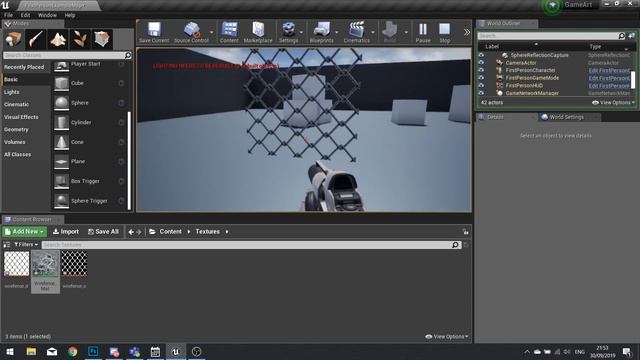Expand Settings dropdown arrow

click(x=301, y=32)
